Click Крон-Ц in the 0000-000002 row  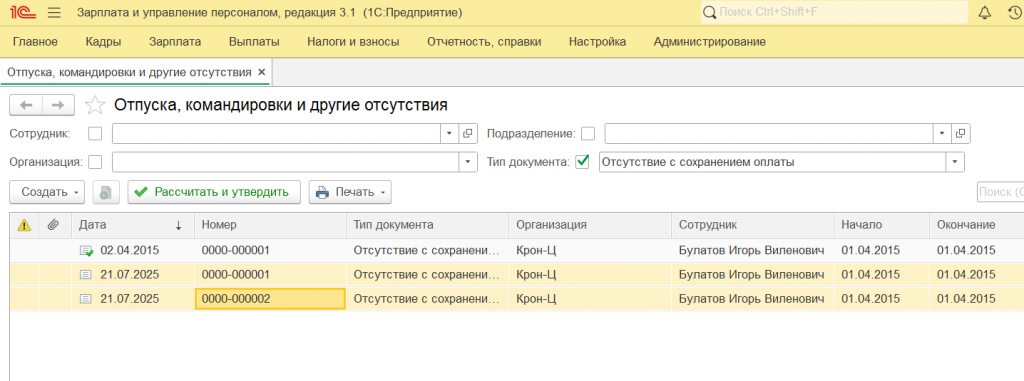(590, 299)
